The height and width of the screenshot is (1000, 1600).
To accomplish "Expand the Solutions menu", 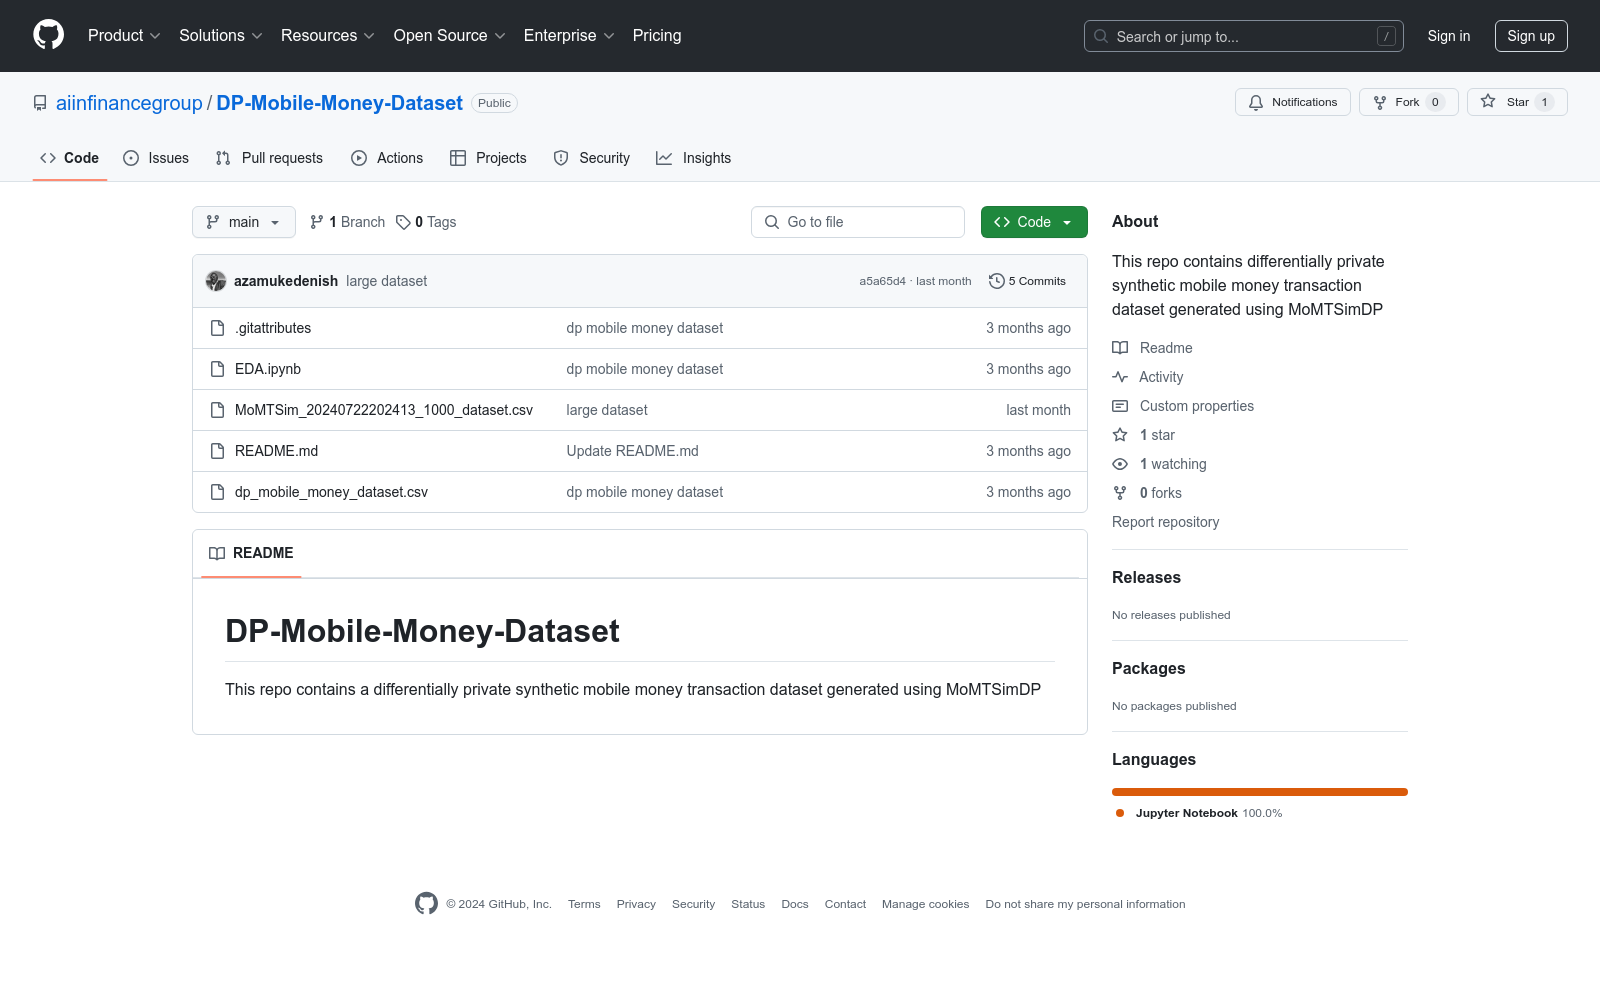I will pyautogui.click(x=221, y=36).
